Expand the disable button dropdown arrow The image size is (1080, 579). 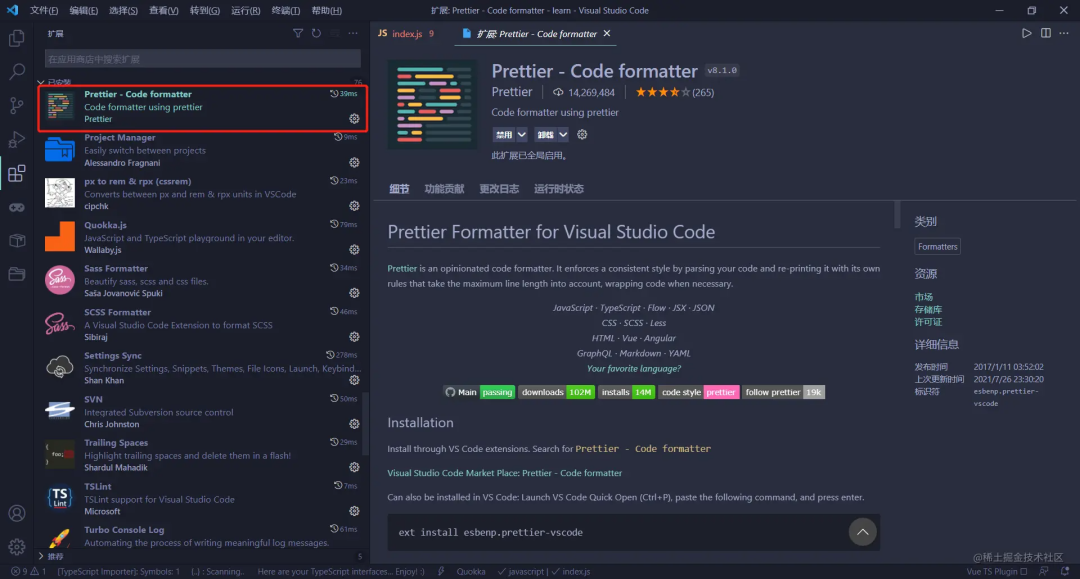pos(521,134)
